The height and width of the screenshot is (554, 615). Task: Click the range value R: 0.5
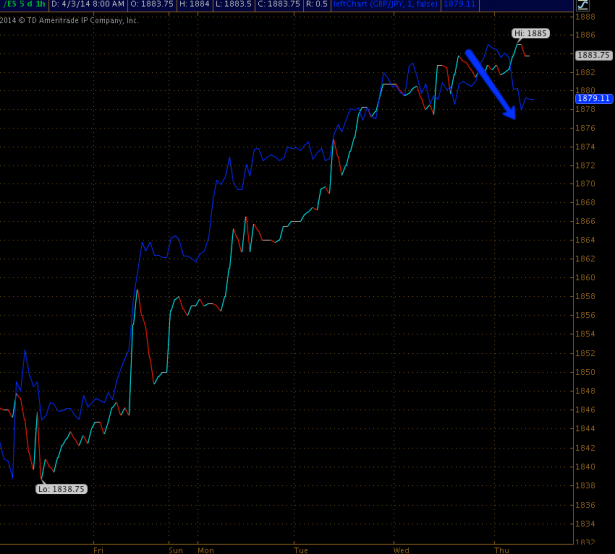click(317, 5)
